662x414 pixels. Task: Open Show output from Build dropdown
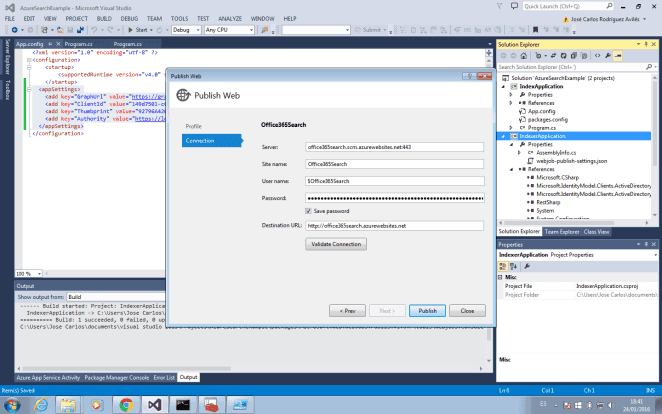[116, 297]
